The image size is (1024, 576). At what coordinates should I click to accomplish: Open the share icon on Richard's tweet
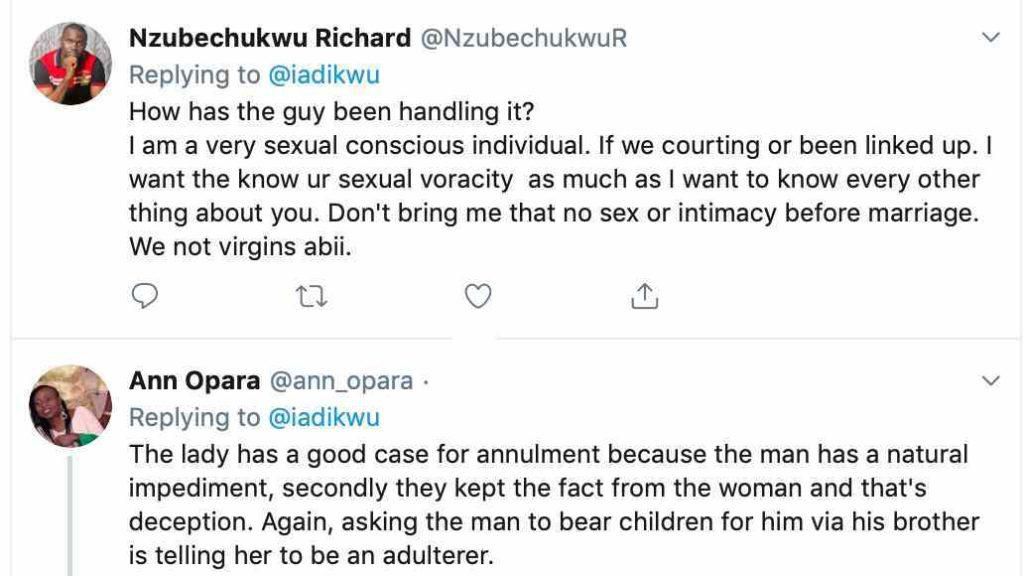click(646, 295)
